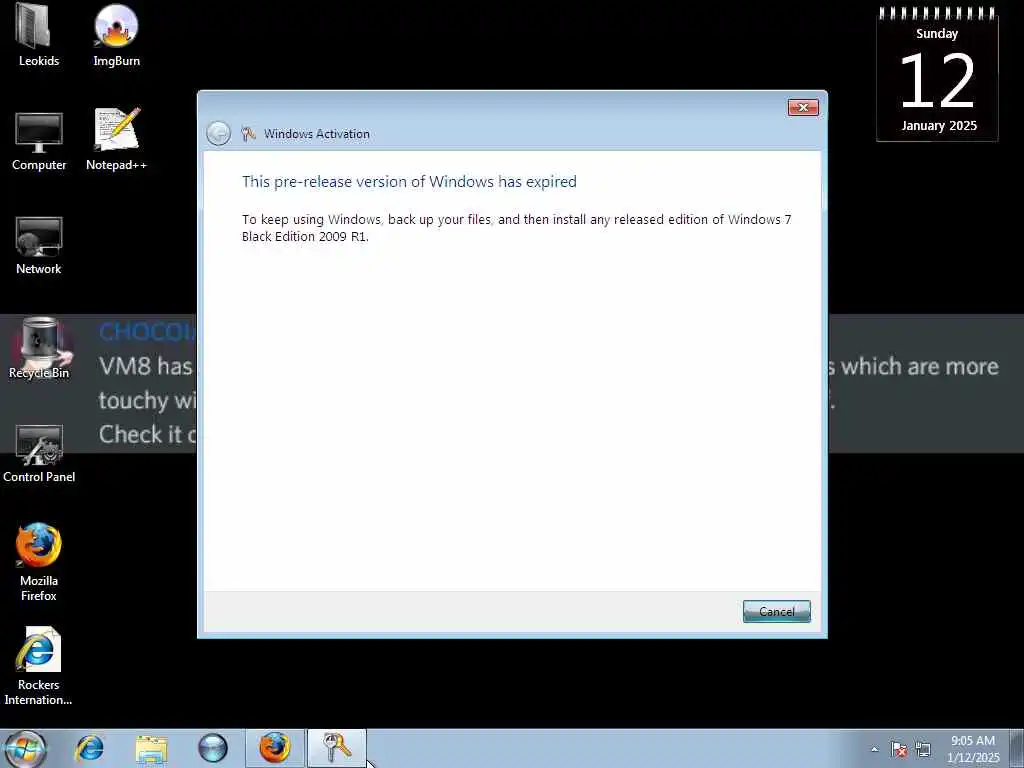Open the Leokids folder on desktop
The image size is (1024, 768).
[x=39, y=36]
